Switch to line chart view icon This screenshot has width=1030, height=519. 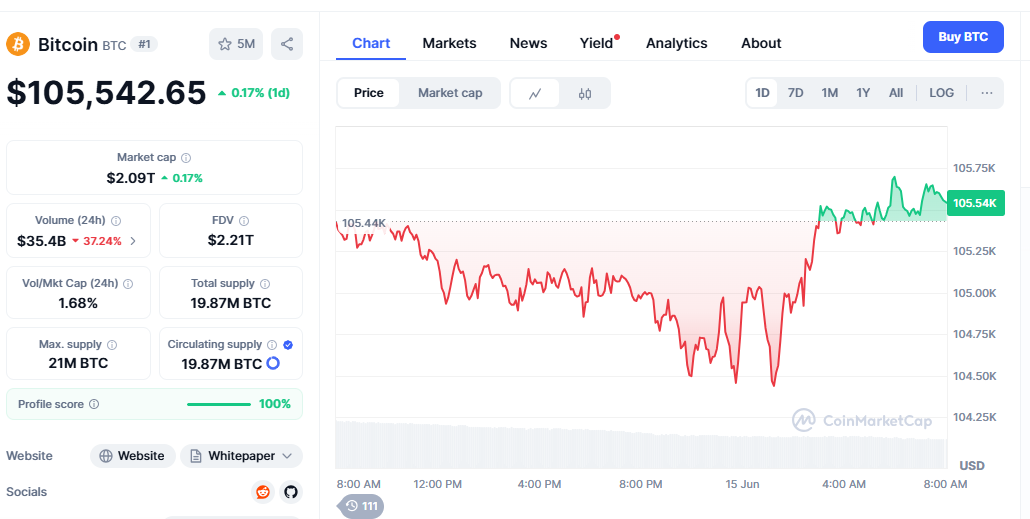(535, 93)
